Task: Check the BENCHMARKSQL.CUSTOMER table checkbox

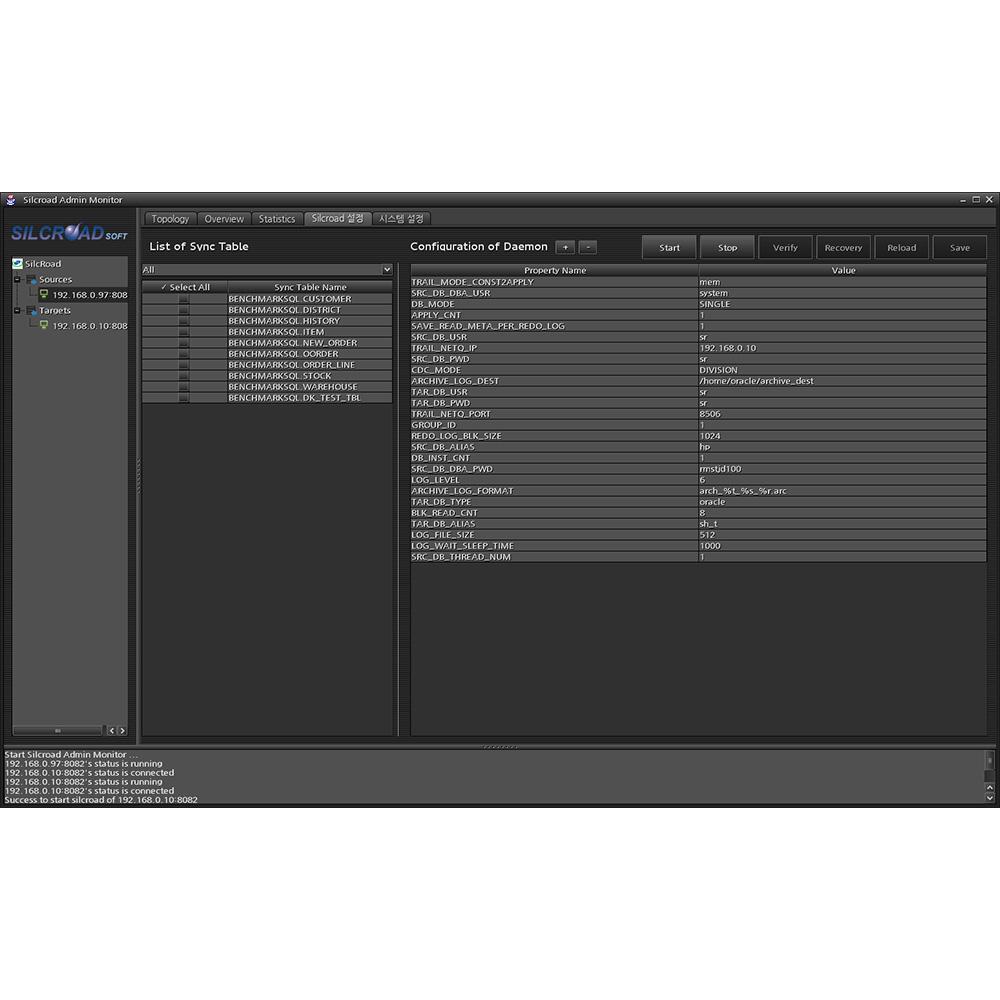Action: (182, 298)
